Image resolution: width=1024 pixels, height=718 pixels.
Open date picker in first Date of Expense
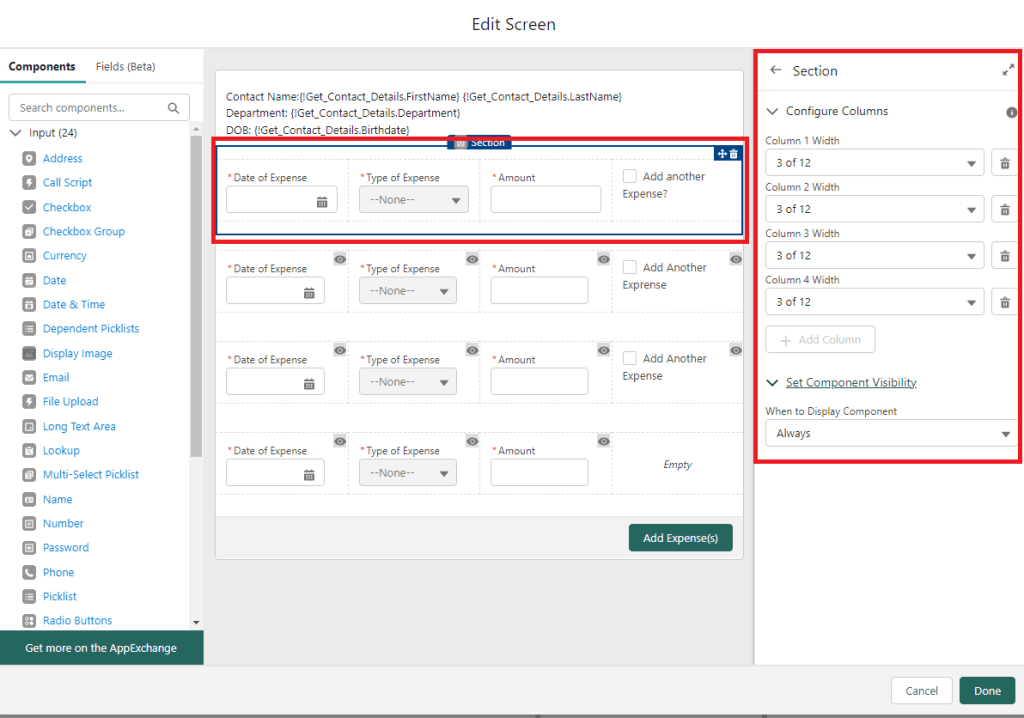[x=322, y=201]
